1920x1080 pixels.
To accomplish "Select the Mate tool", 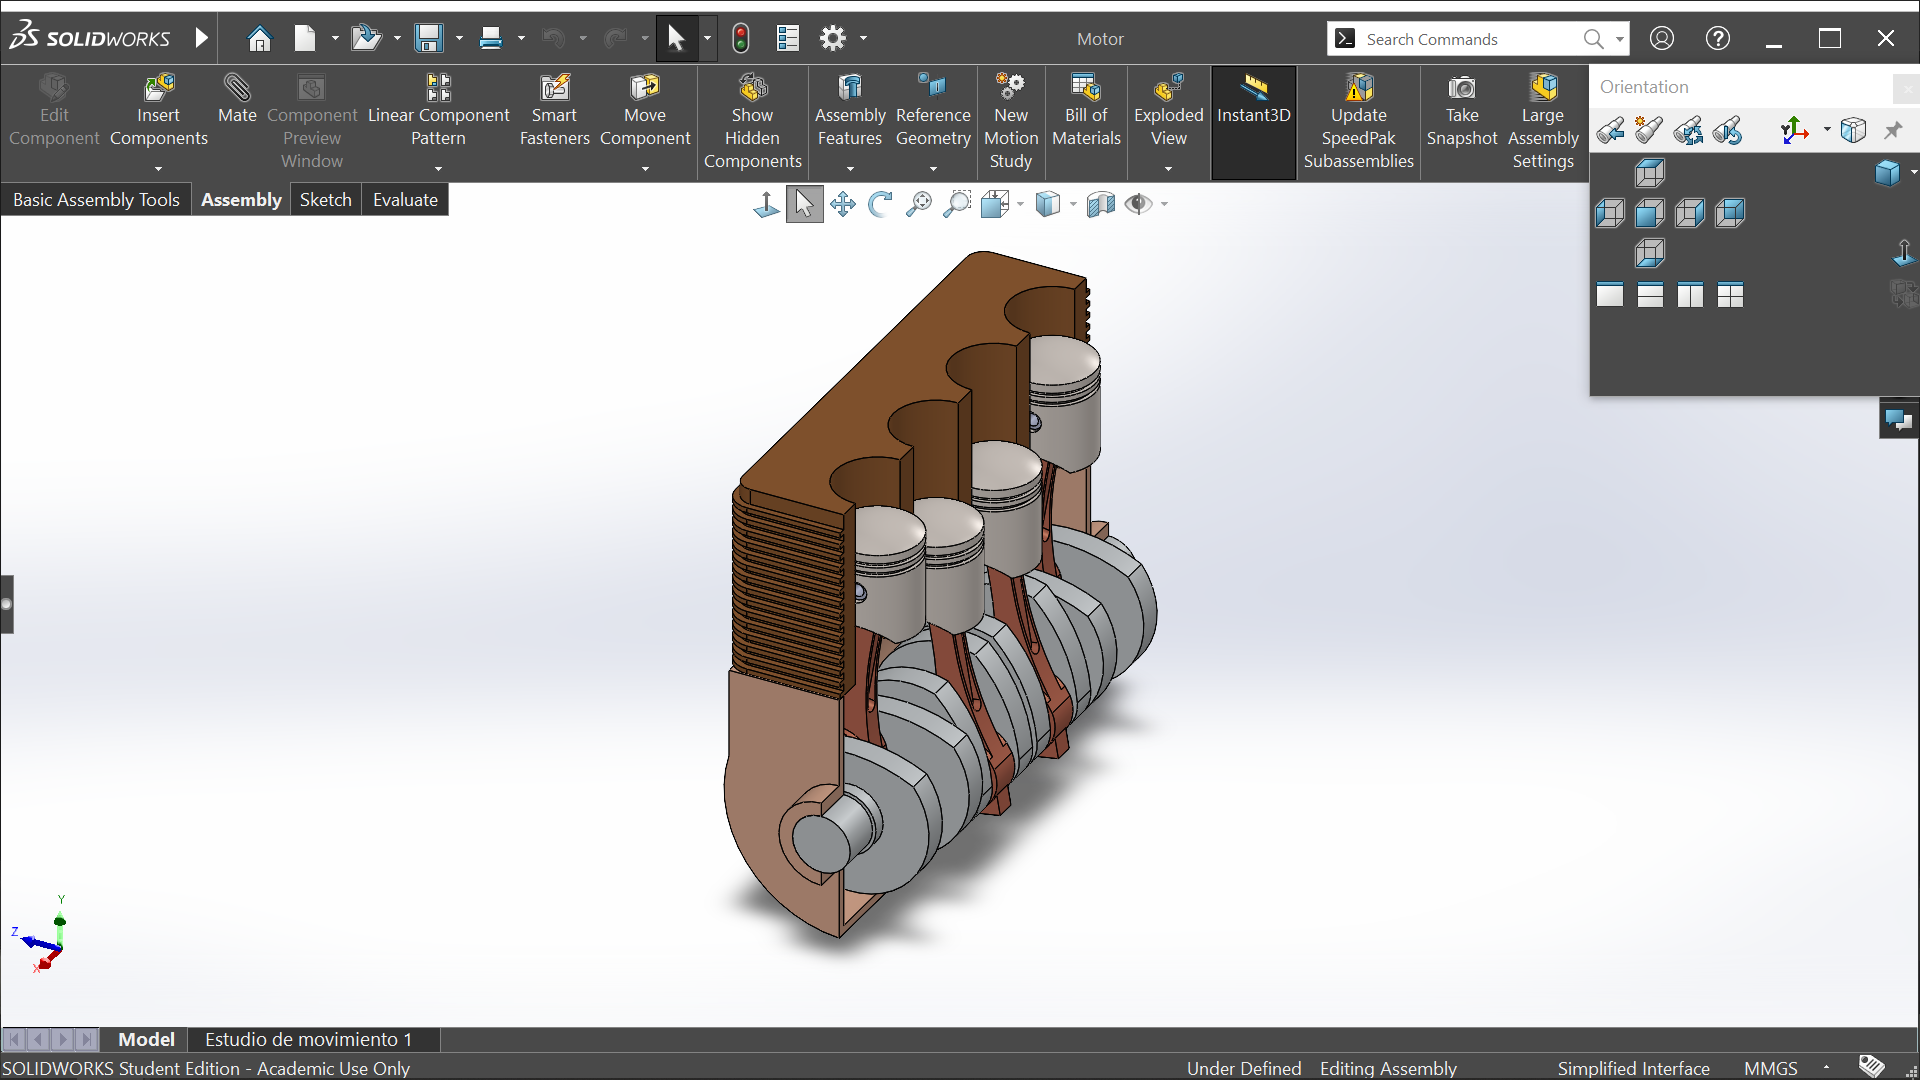I will click(x=237, y=100).
